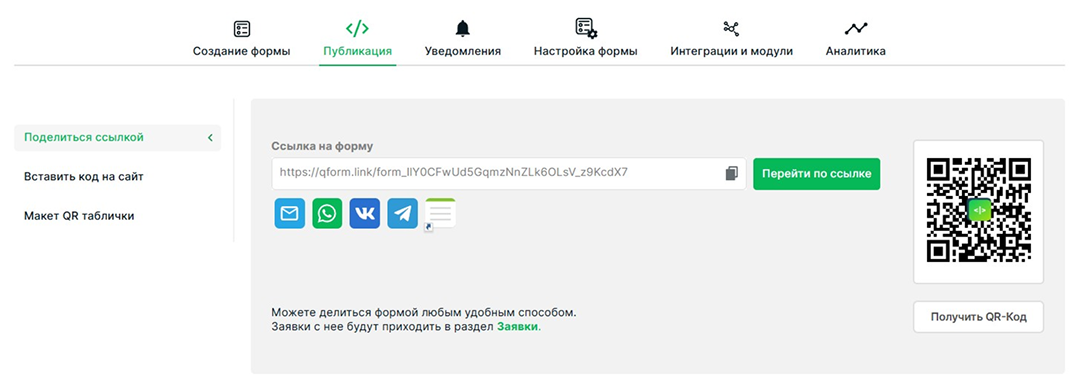Click the QR code image
1071x377 pixels.
pyautogui.click(x=978, y=210)
